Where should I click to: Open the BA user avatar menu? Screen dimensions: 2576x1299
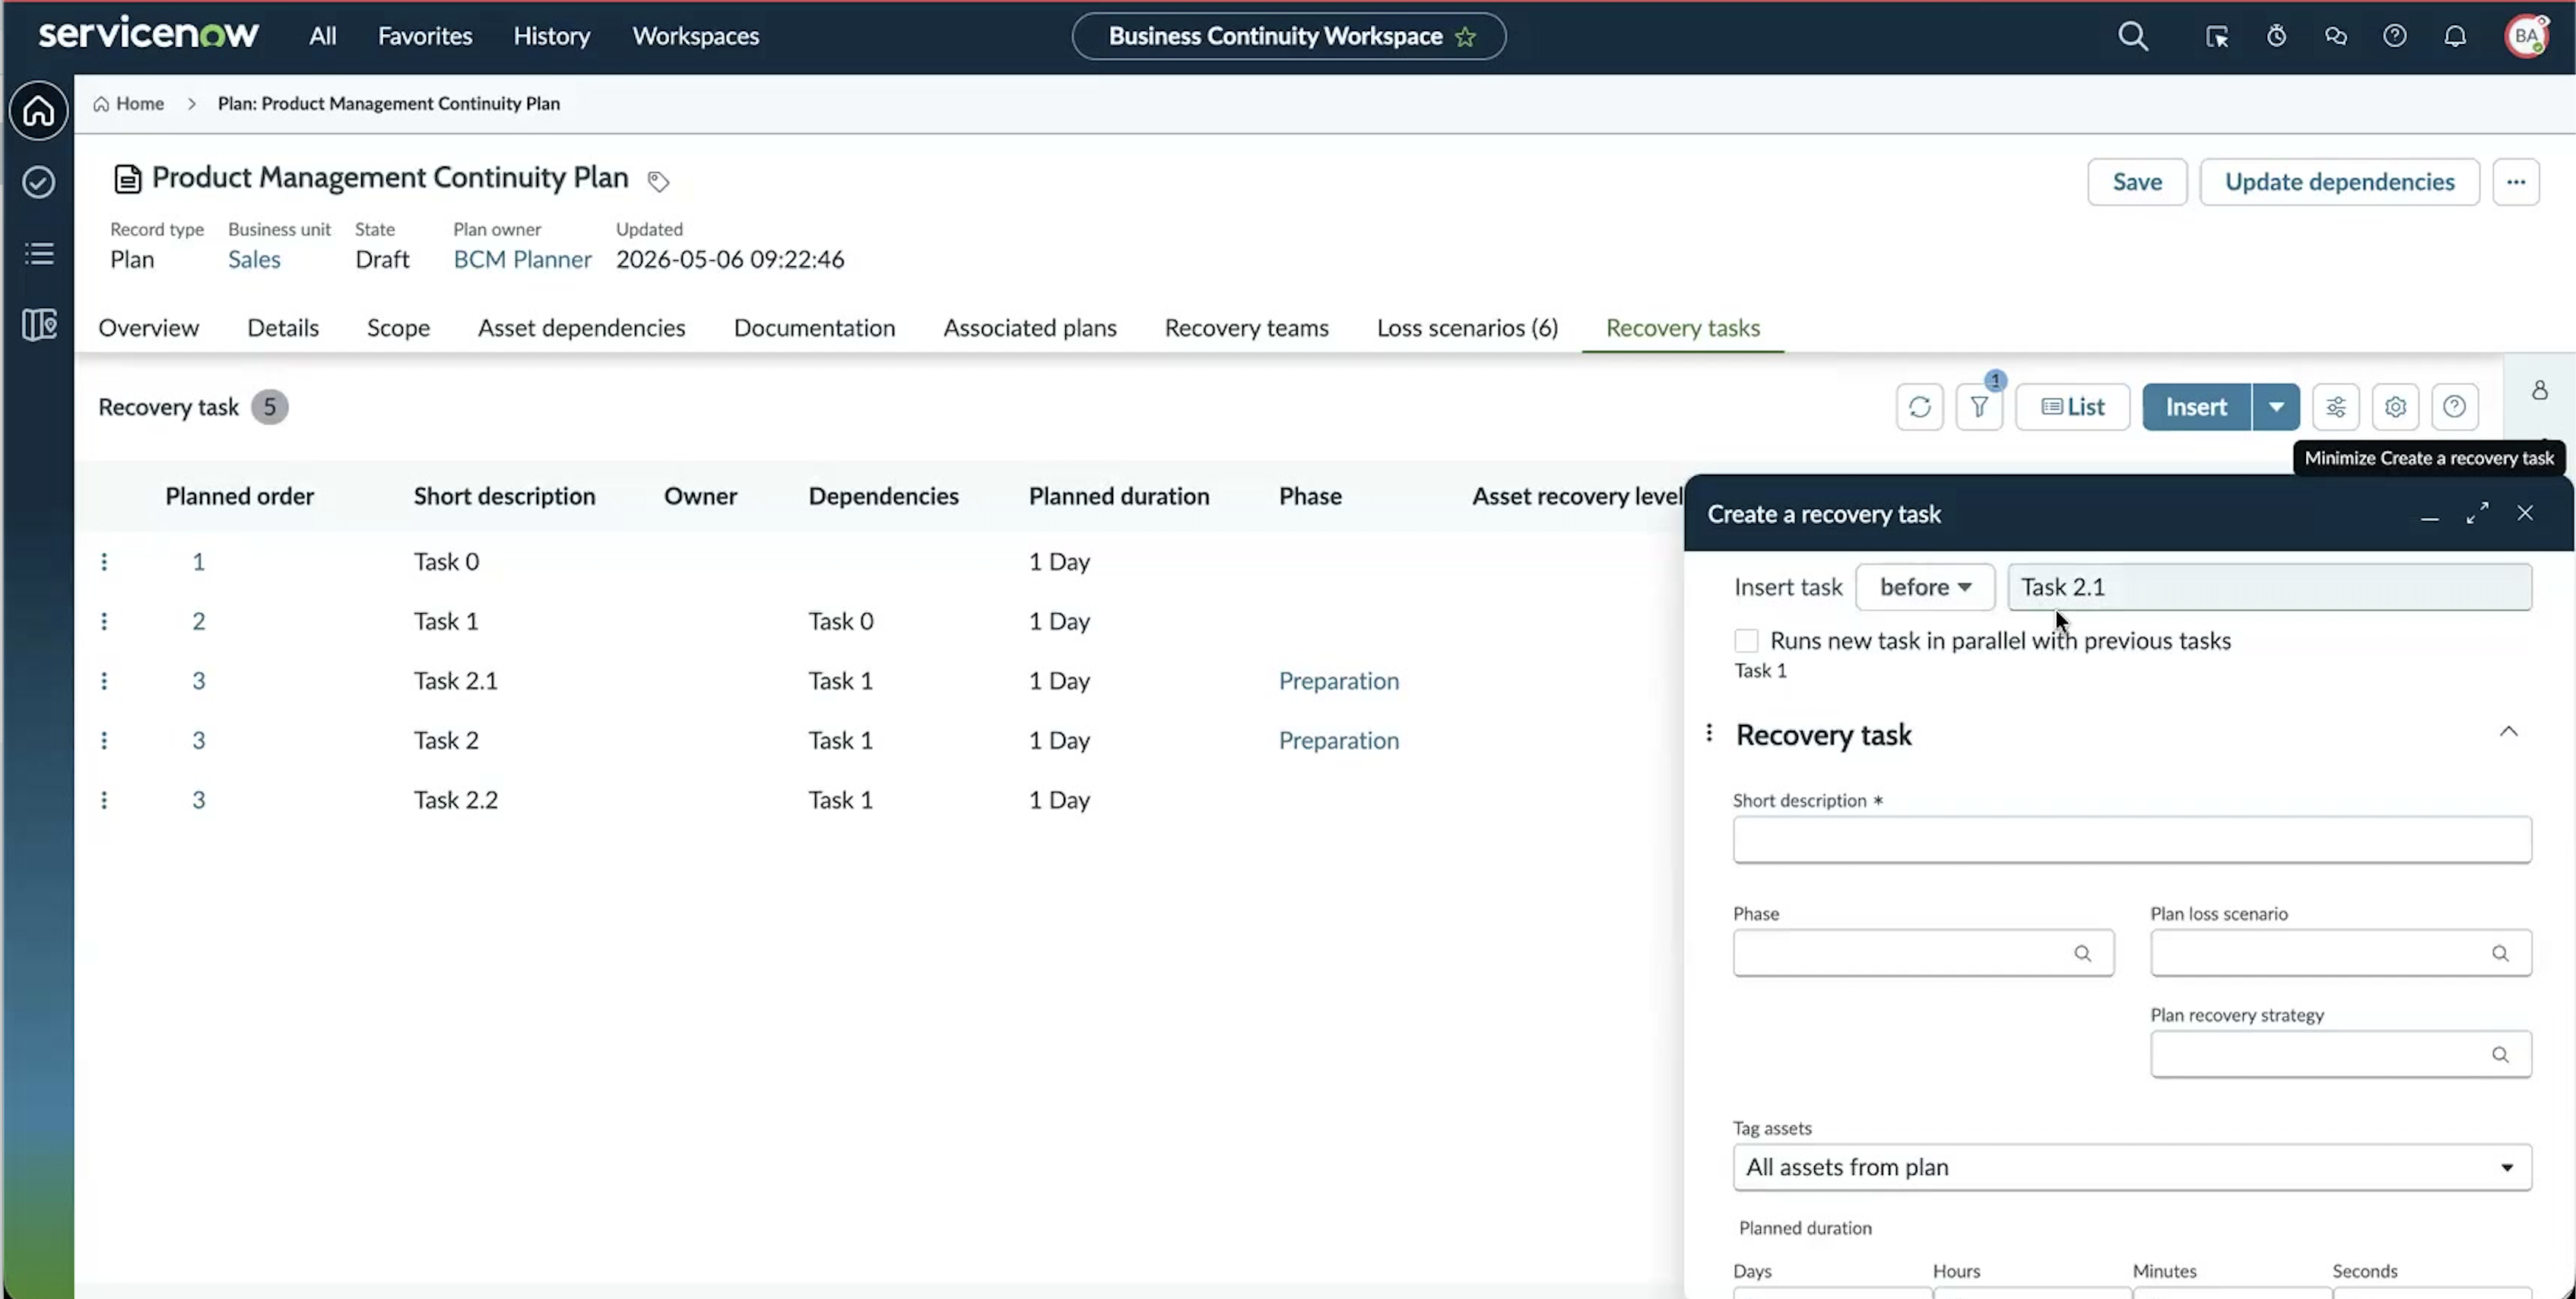coord(2526,36)
